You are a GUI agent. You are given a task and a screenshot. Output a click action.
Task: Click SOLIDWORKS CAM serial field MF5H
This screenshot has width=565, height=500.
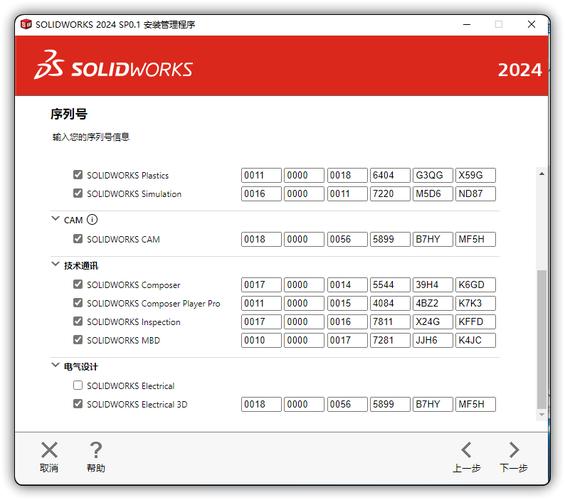[475, 239]
